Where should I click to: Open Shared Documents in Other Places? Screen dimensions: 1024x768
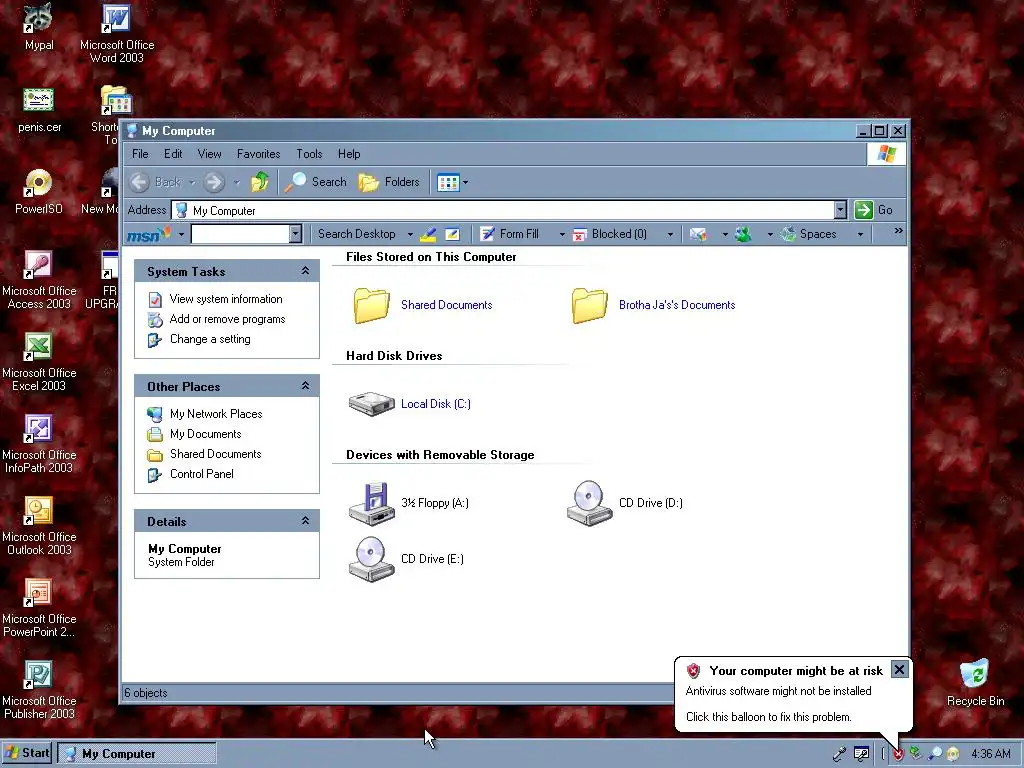pos(216,454)
